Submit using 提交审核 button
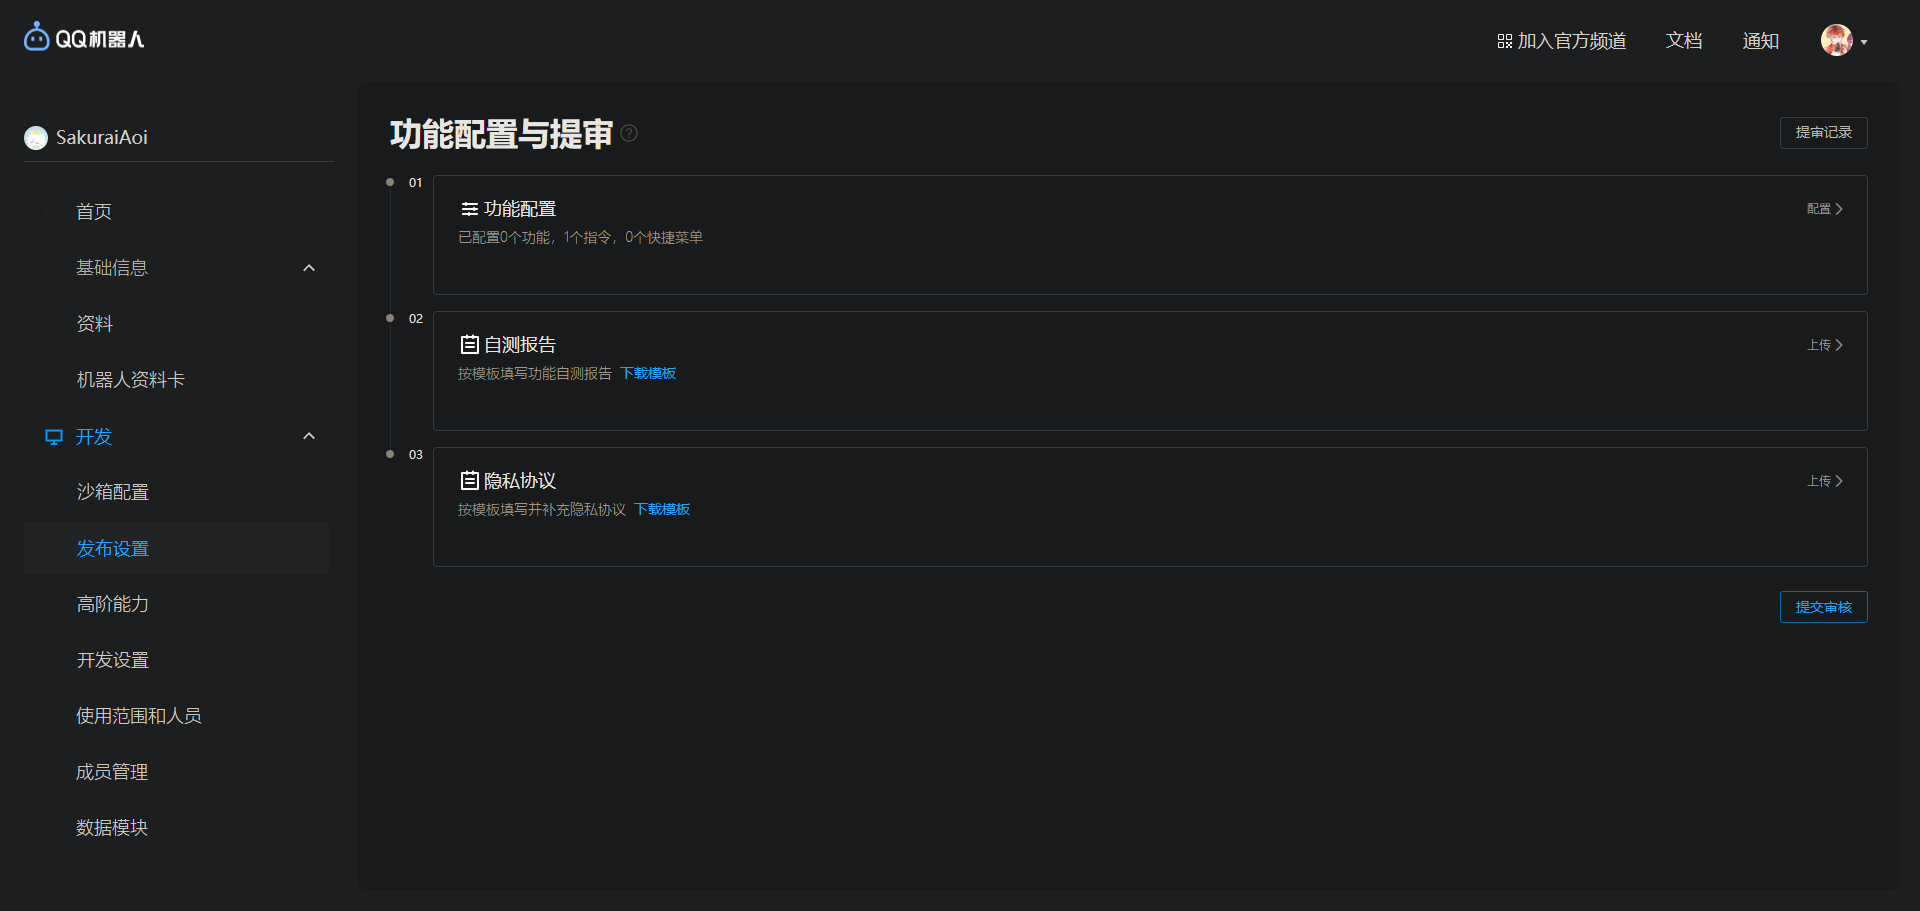Screen dimensions: 1920x911 click(x=1823, y=607)
